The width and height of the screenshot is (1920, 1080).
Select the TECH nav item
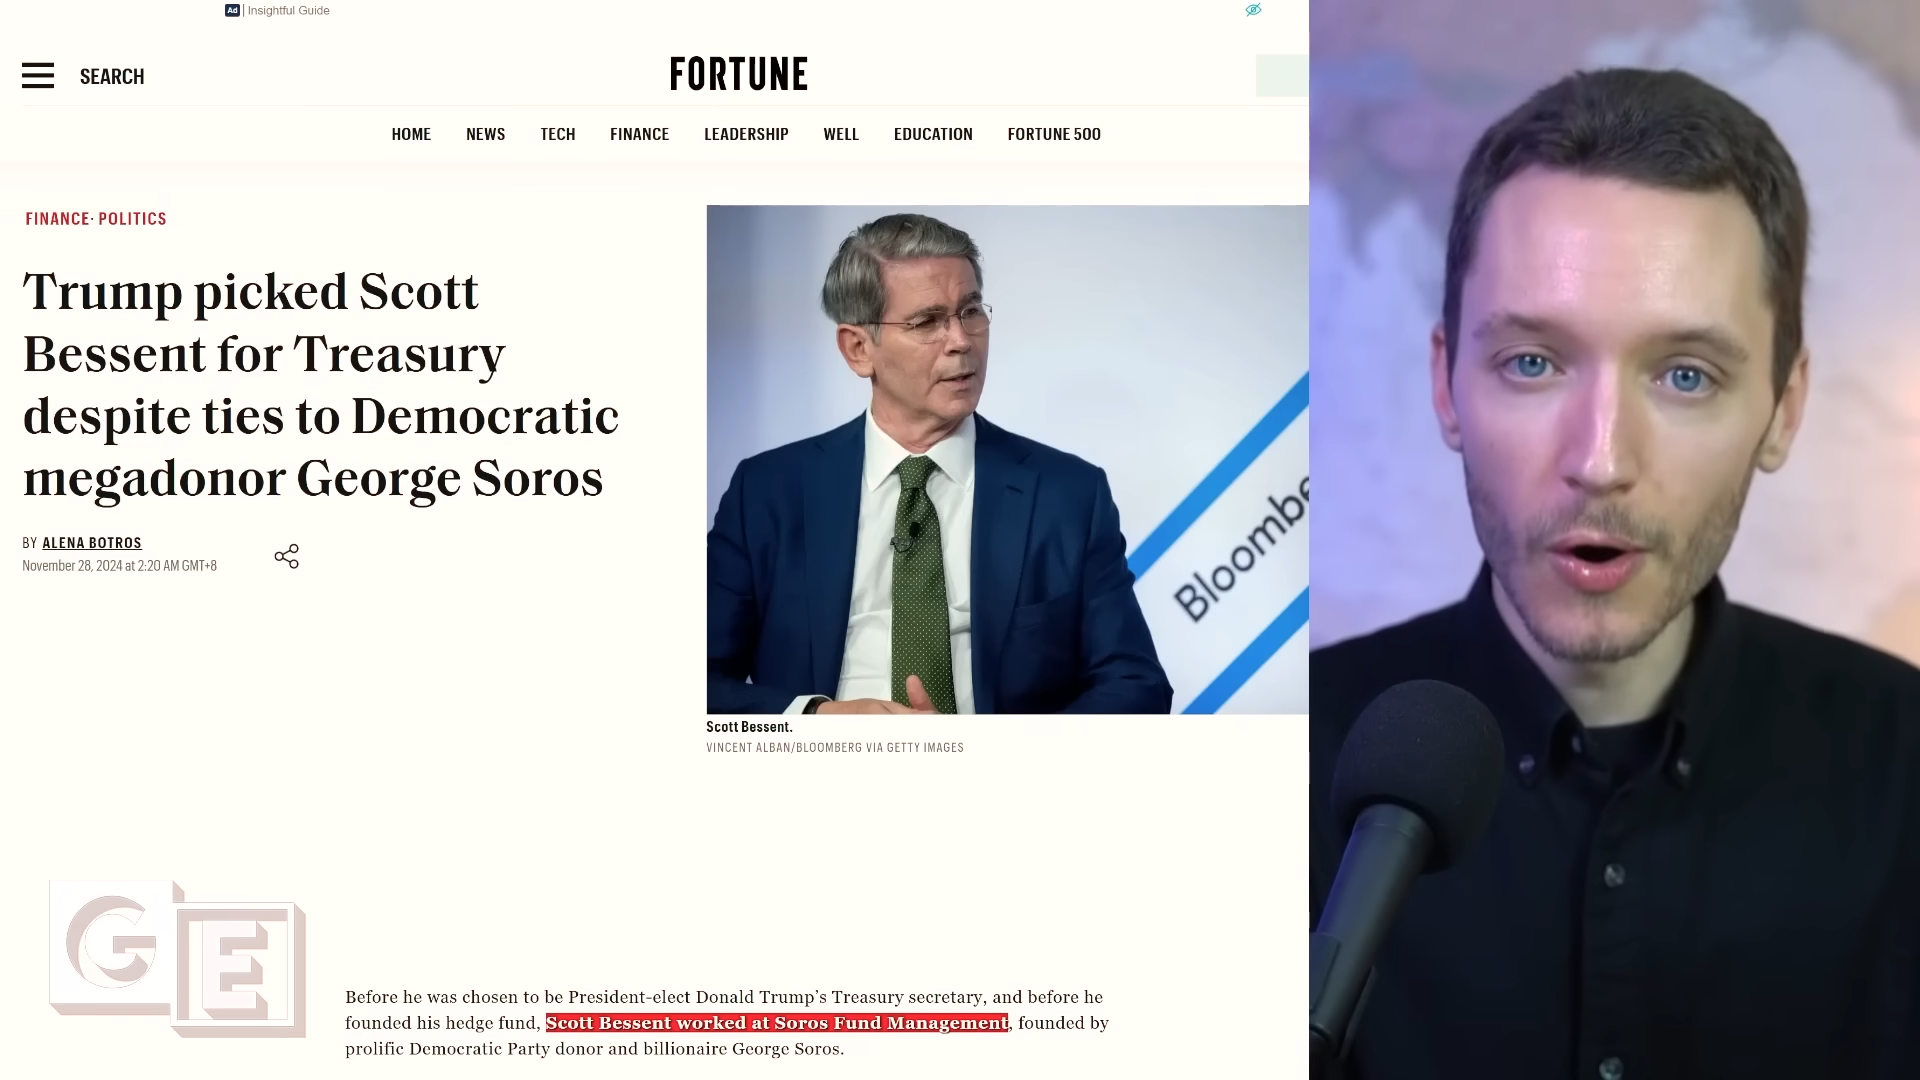[558, 134]
